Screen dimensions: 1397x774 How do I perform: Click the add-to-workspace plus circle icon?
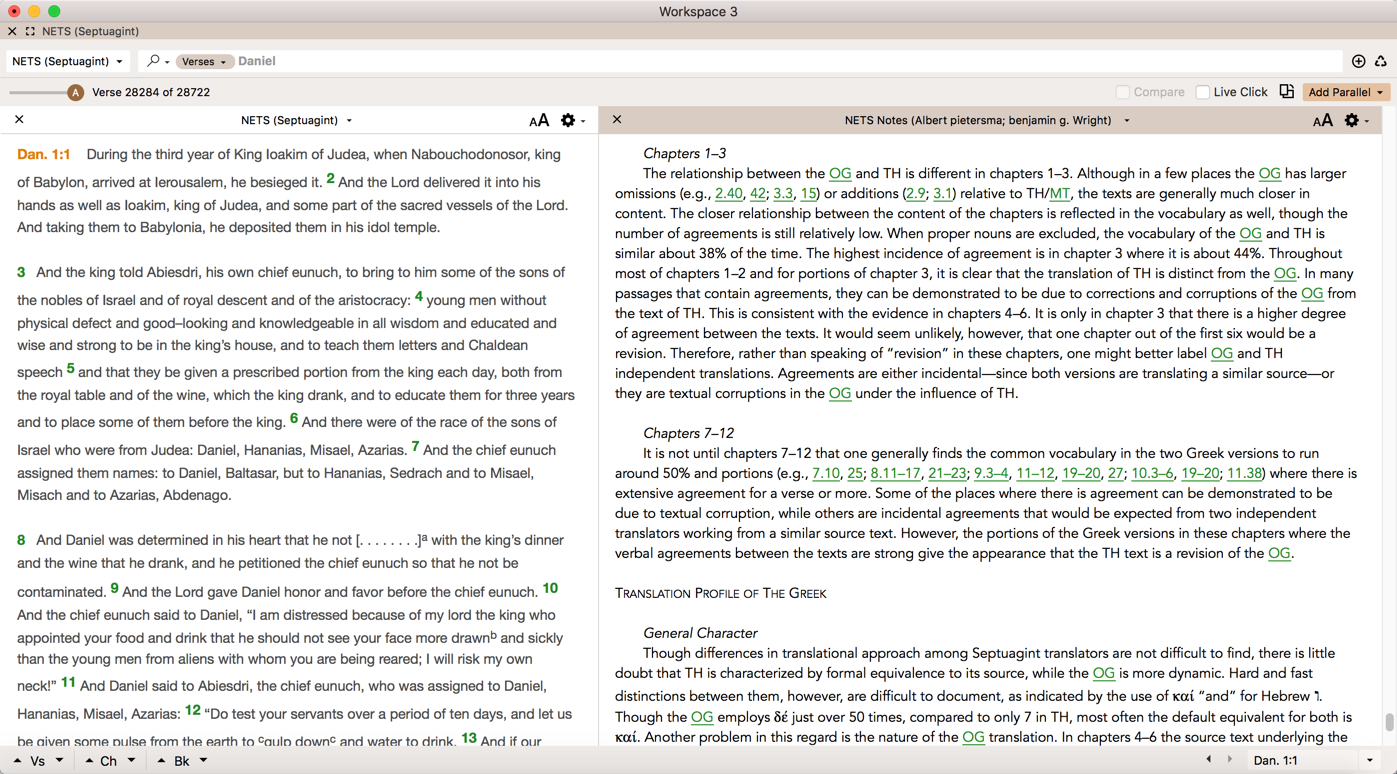coord(1358,61)
